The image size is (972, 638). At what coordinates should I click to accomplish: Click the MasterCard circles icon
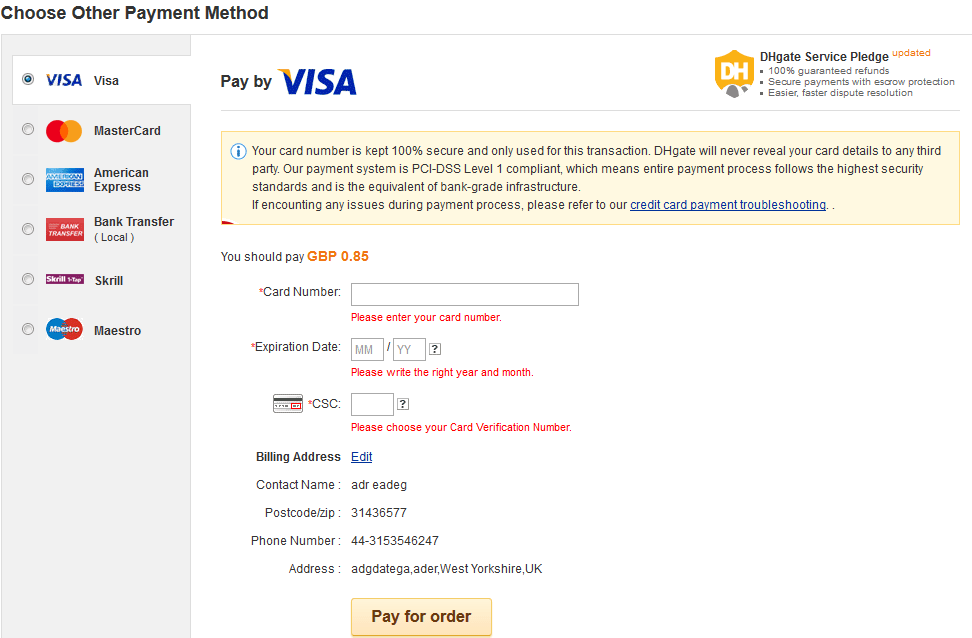pyautogui.click(x=63, y=130)
